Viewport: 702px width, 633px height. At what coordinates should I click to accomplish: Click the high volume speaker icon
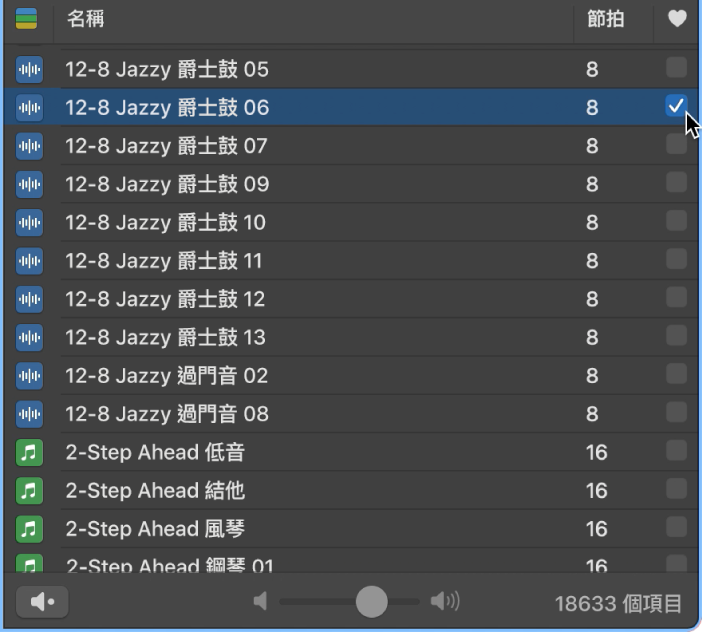[445, 601]
